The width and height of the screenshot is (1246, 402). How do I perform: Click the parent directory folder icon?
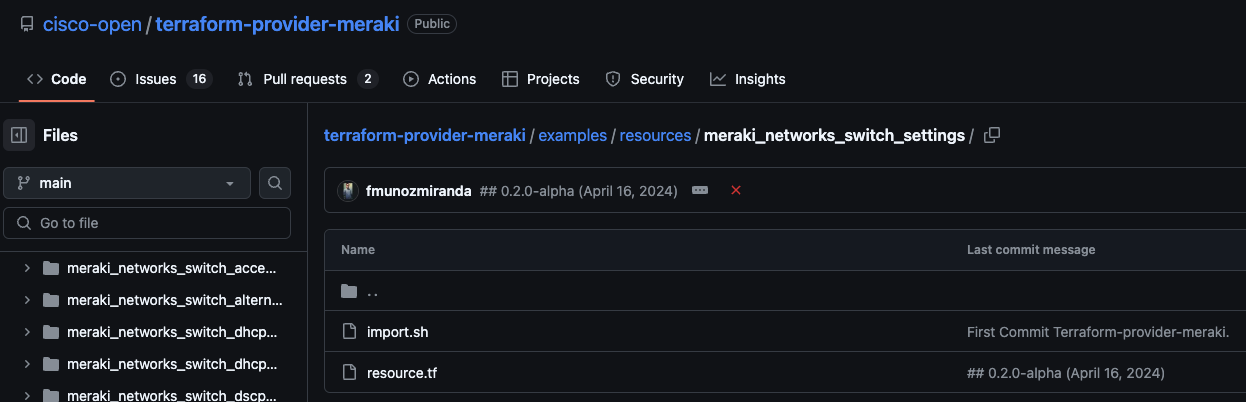349,291
